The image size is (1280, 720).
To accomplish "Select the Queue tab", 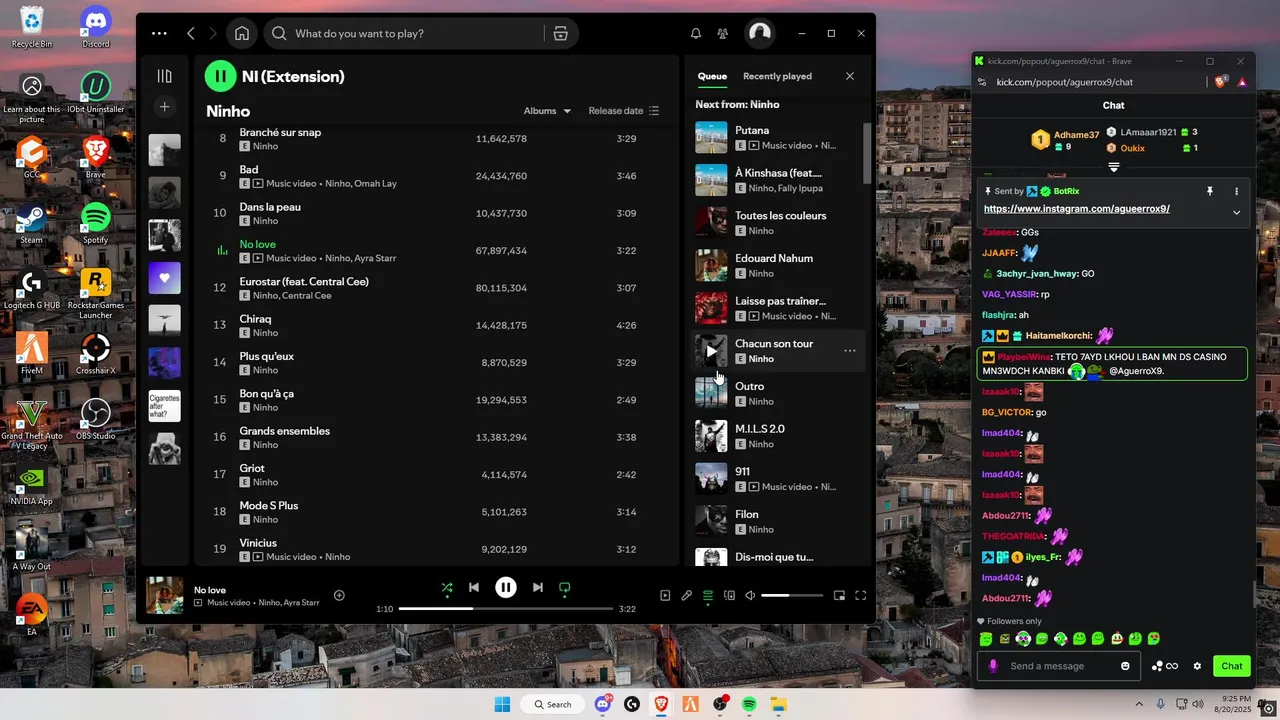I will (712, 76).
